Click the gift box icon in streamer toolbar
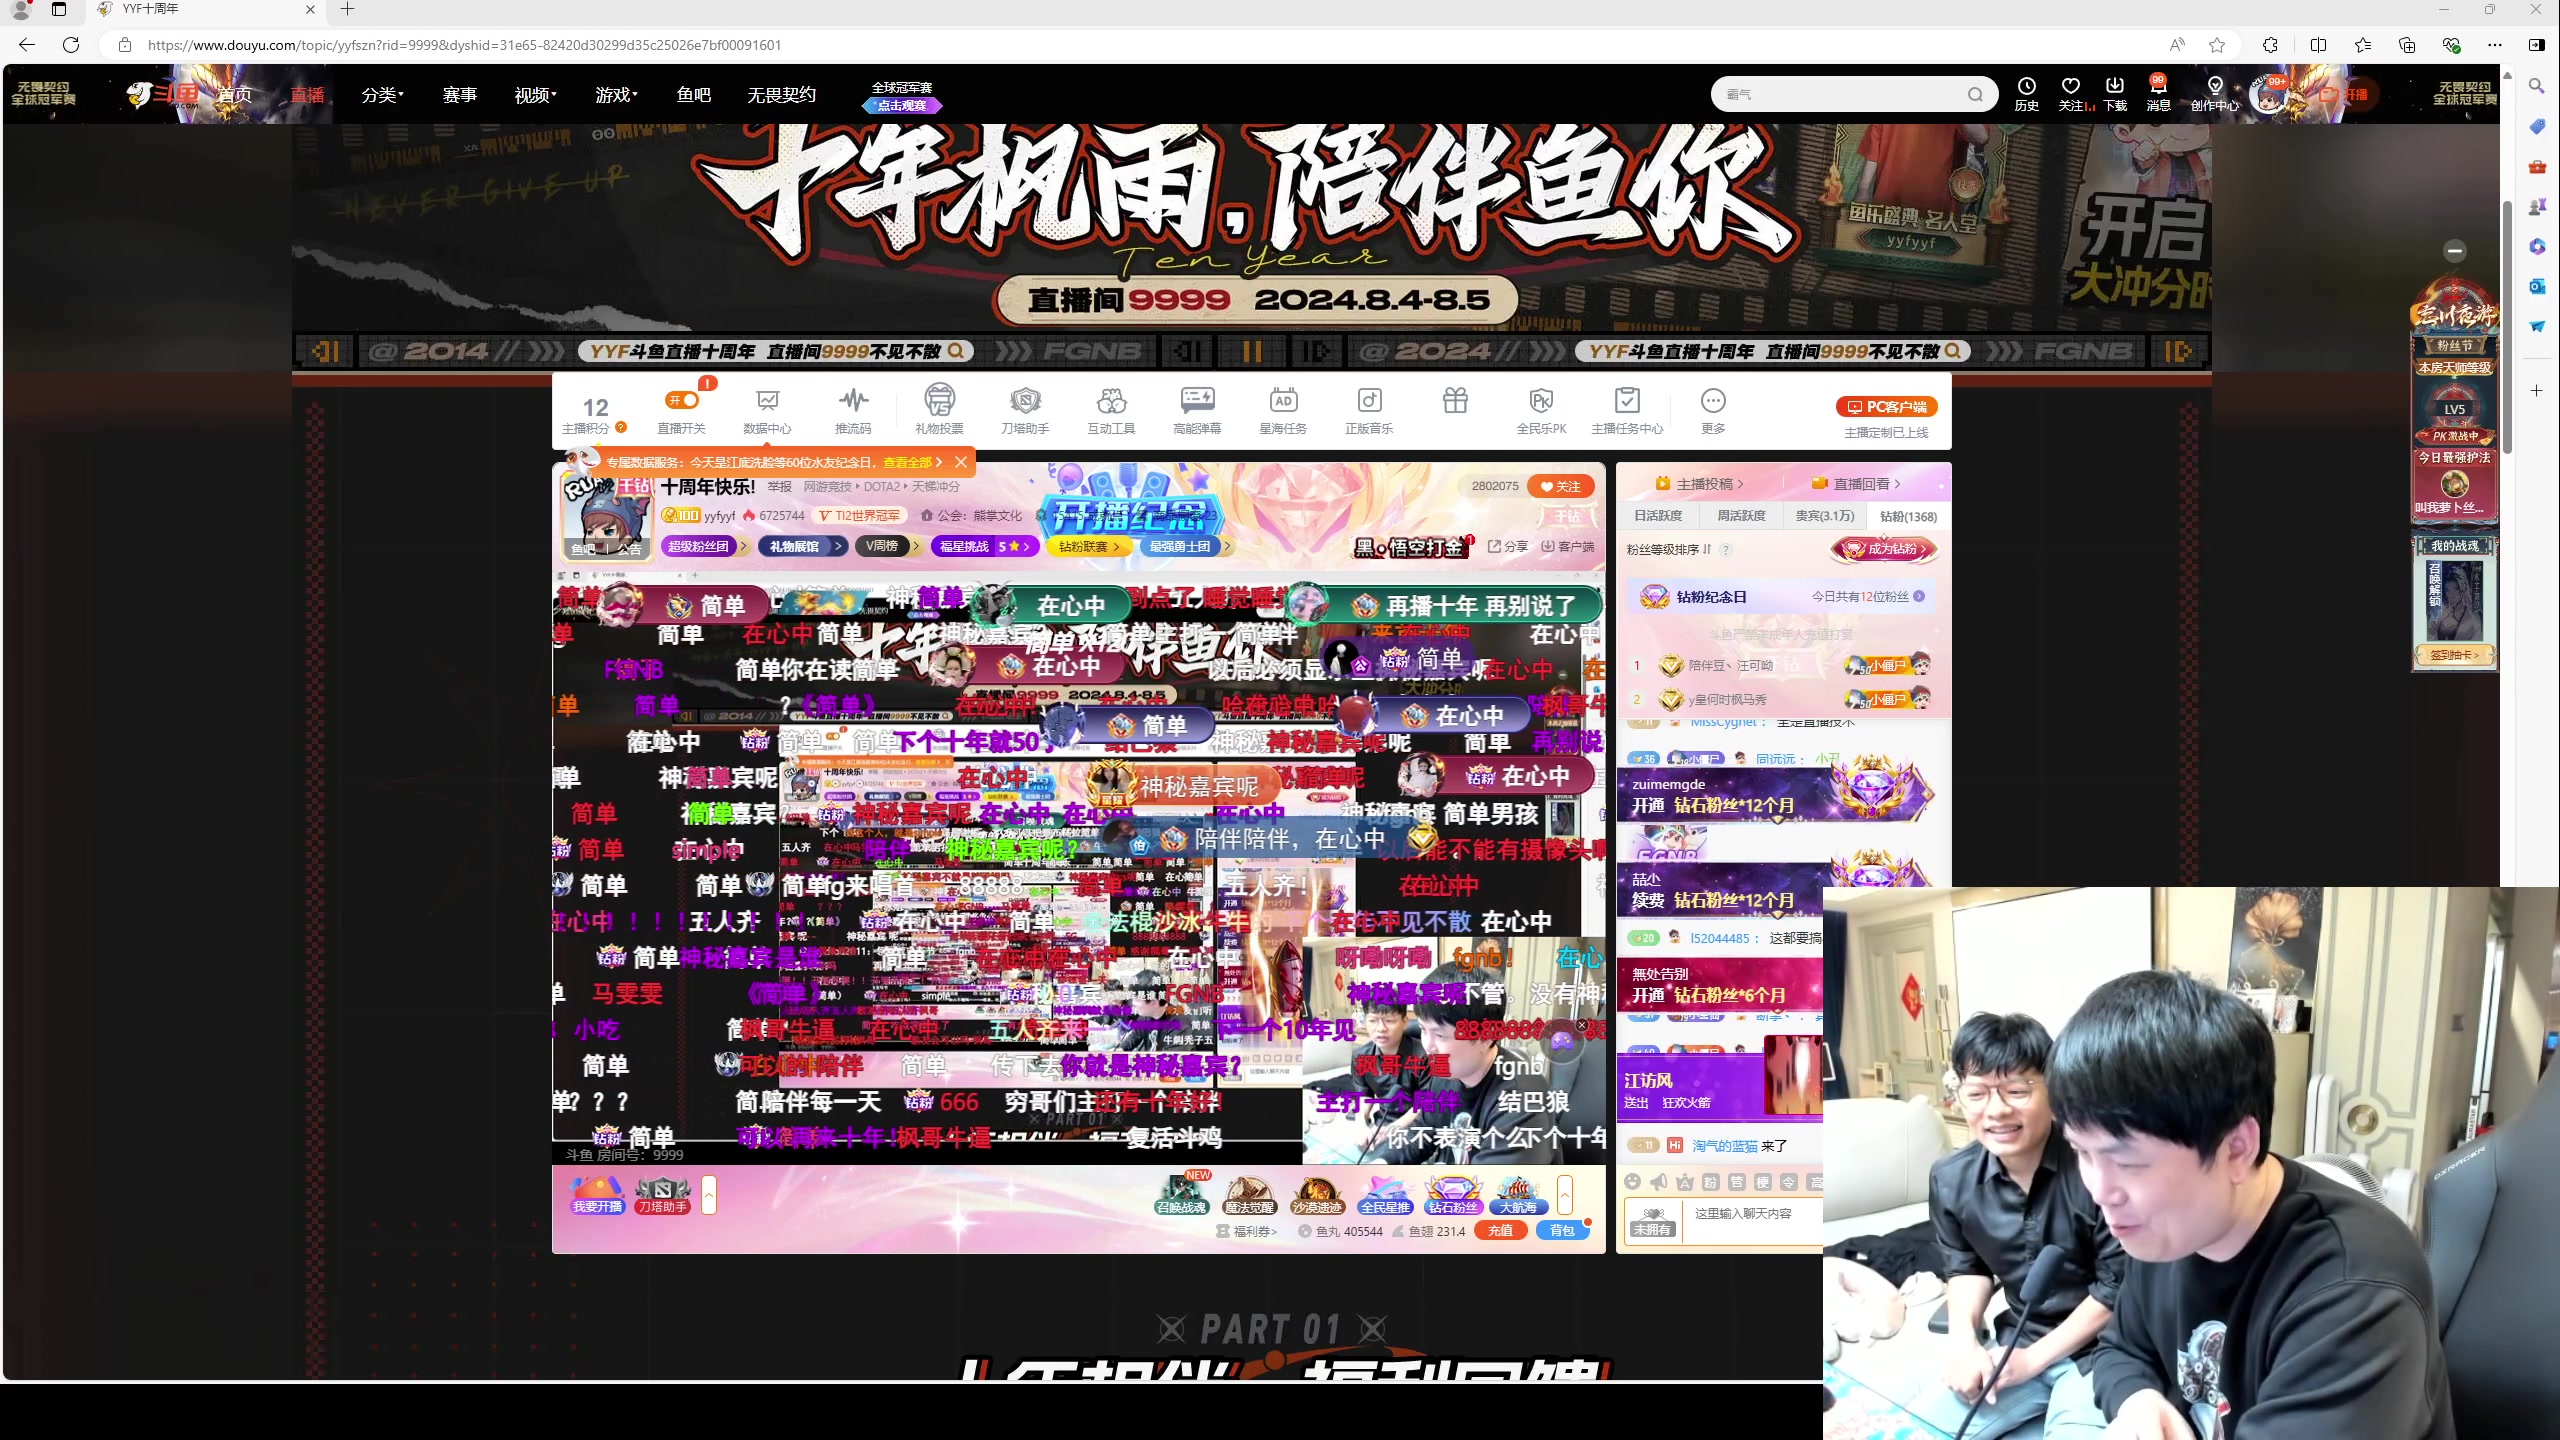Viewport: 2560px width, 1440px height. pos(1455,401)
